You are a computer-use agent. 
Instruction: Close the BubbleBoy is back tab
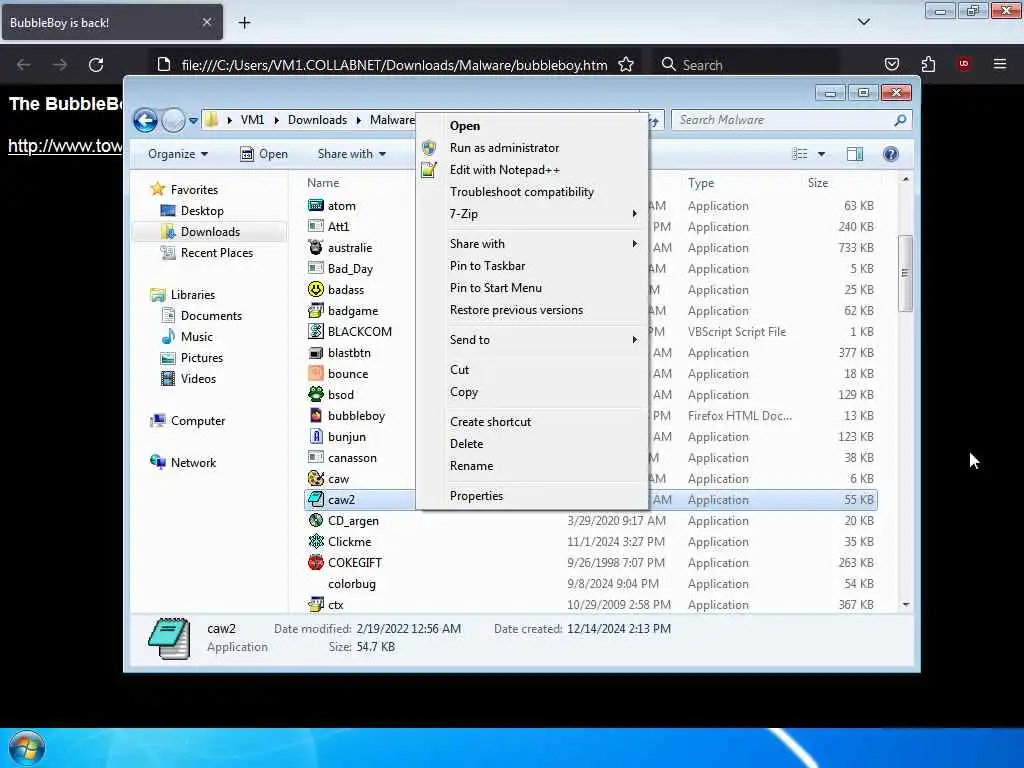[x=206, y=22]
